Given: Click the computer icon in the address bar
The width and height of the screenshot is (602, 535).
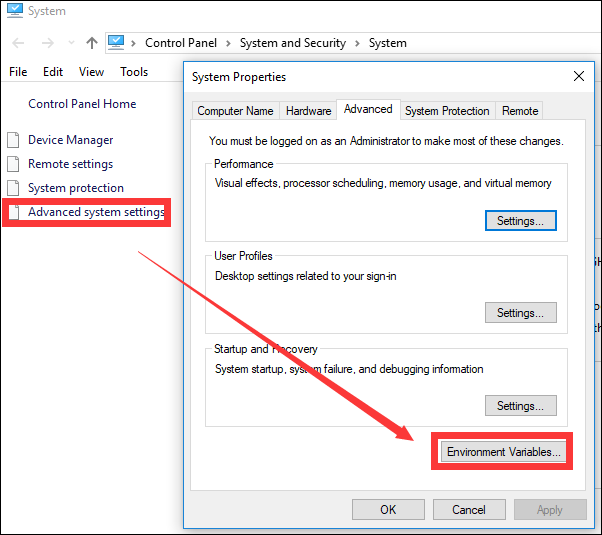Looking at the screenshot, I should click(x=118, y=42).
